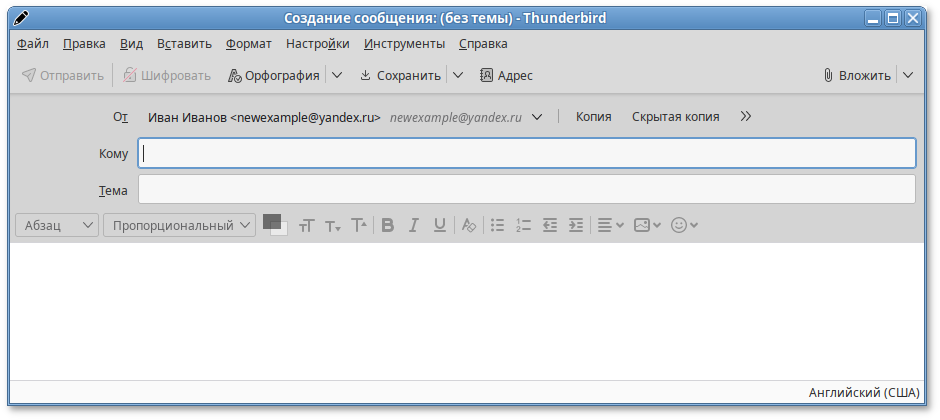Open the Файл menu
This screenshot has width=940, height=420.
point(33,44)
